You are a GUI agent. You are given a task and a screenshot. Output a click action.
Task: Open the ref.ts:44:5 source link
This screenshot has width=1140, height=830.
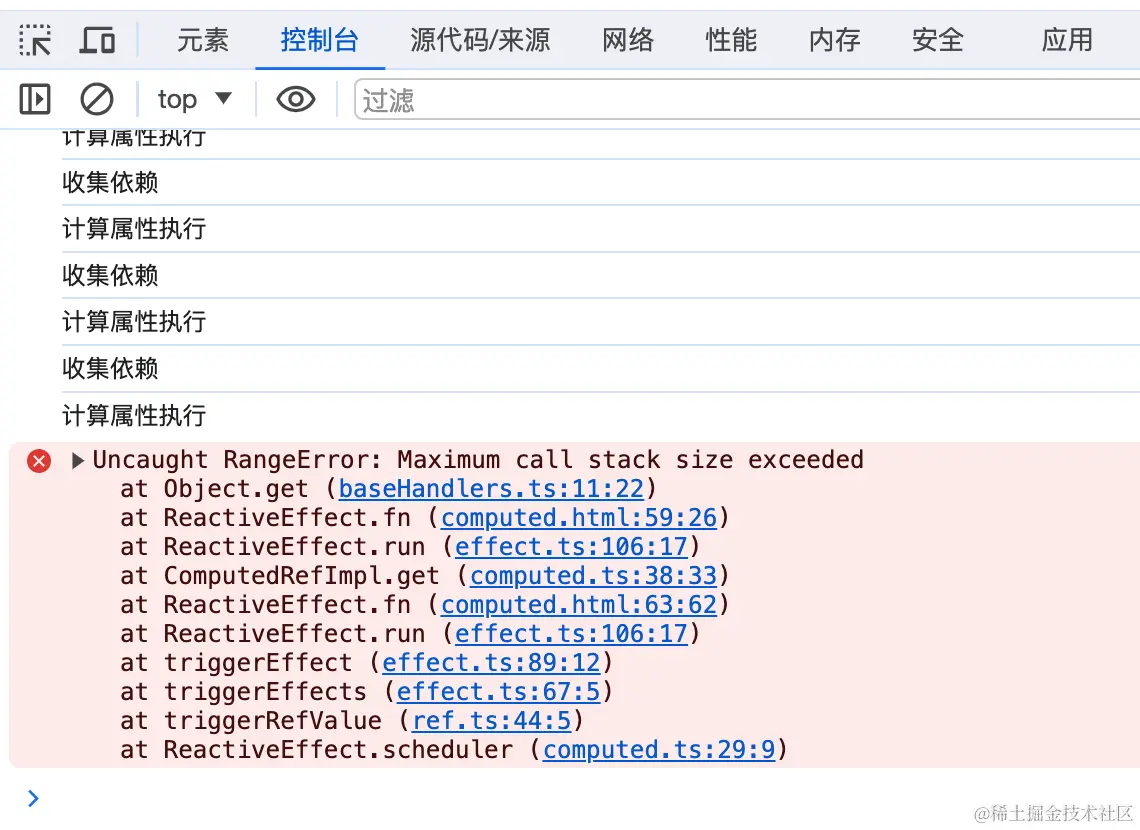pos(491,721)
